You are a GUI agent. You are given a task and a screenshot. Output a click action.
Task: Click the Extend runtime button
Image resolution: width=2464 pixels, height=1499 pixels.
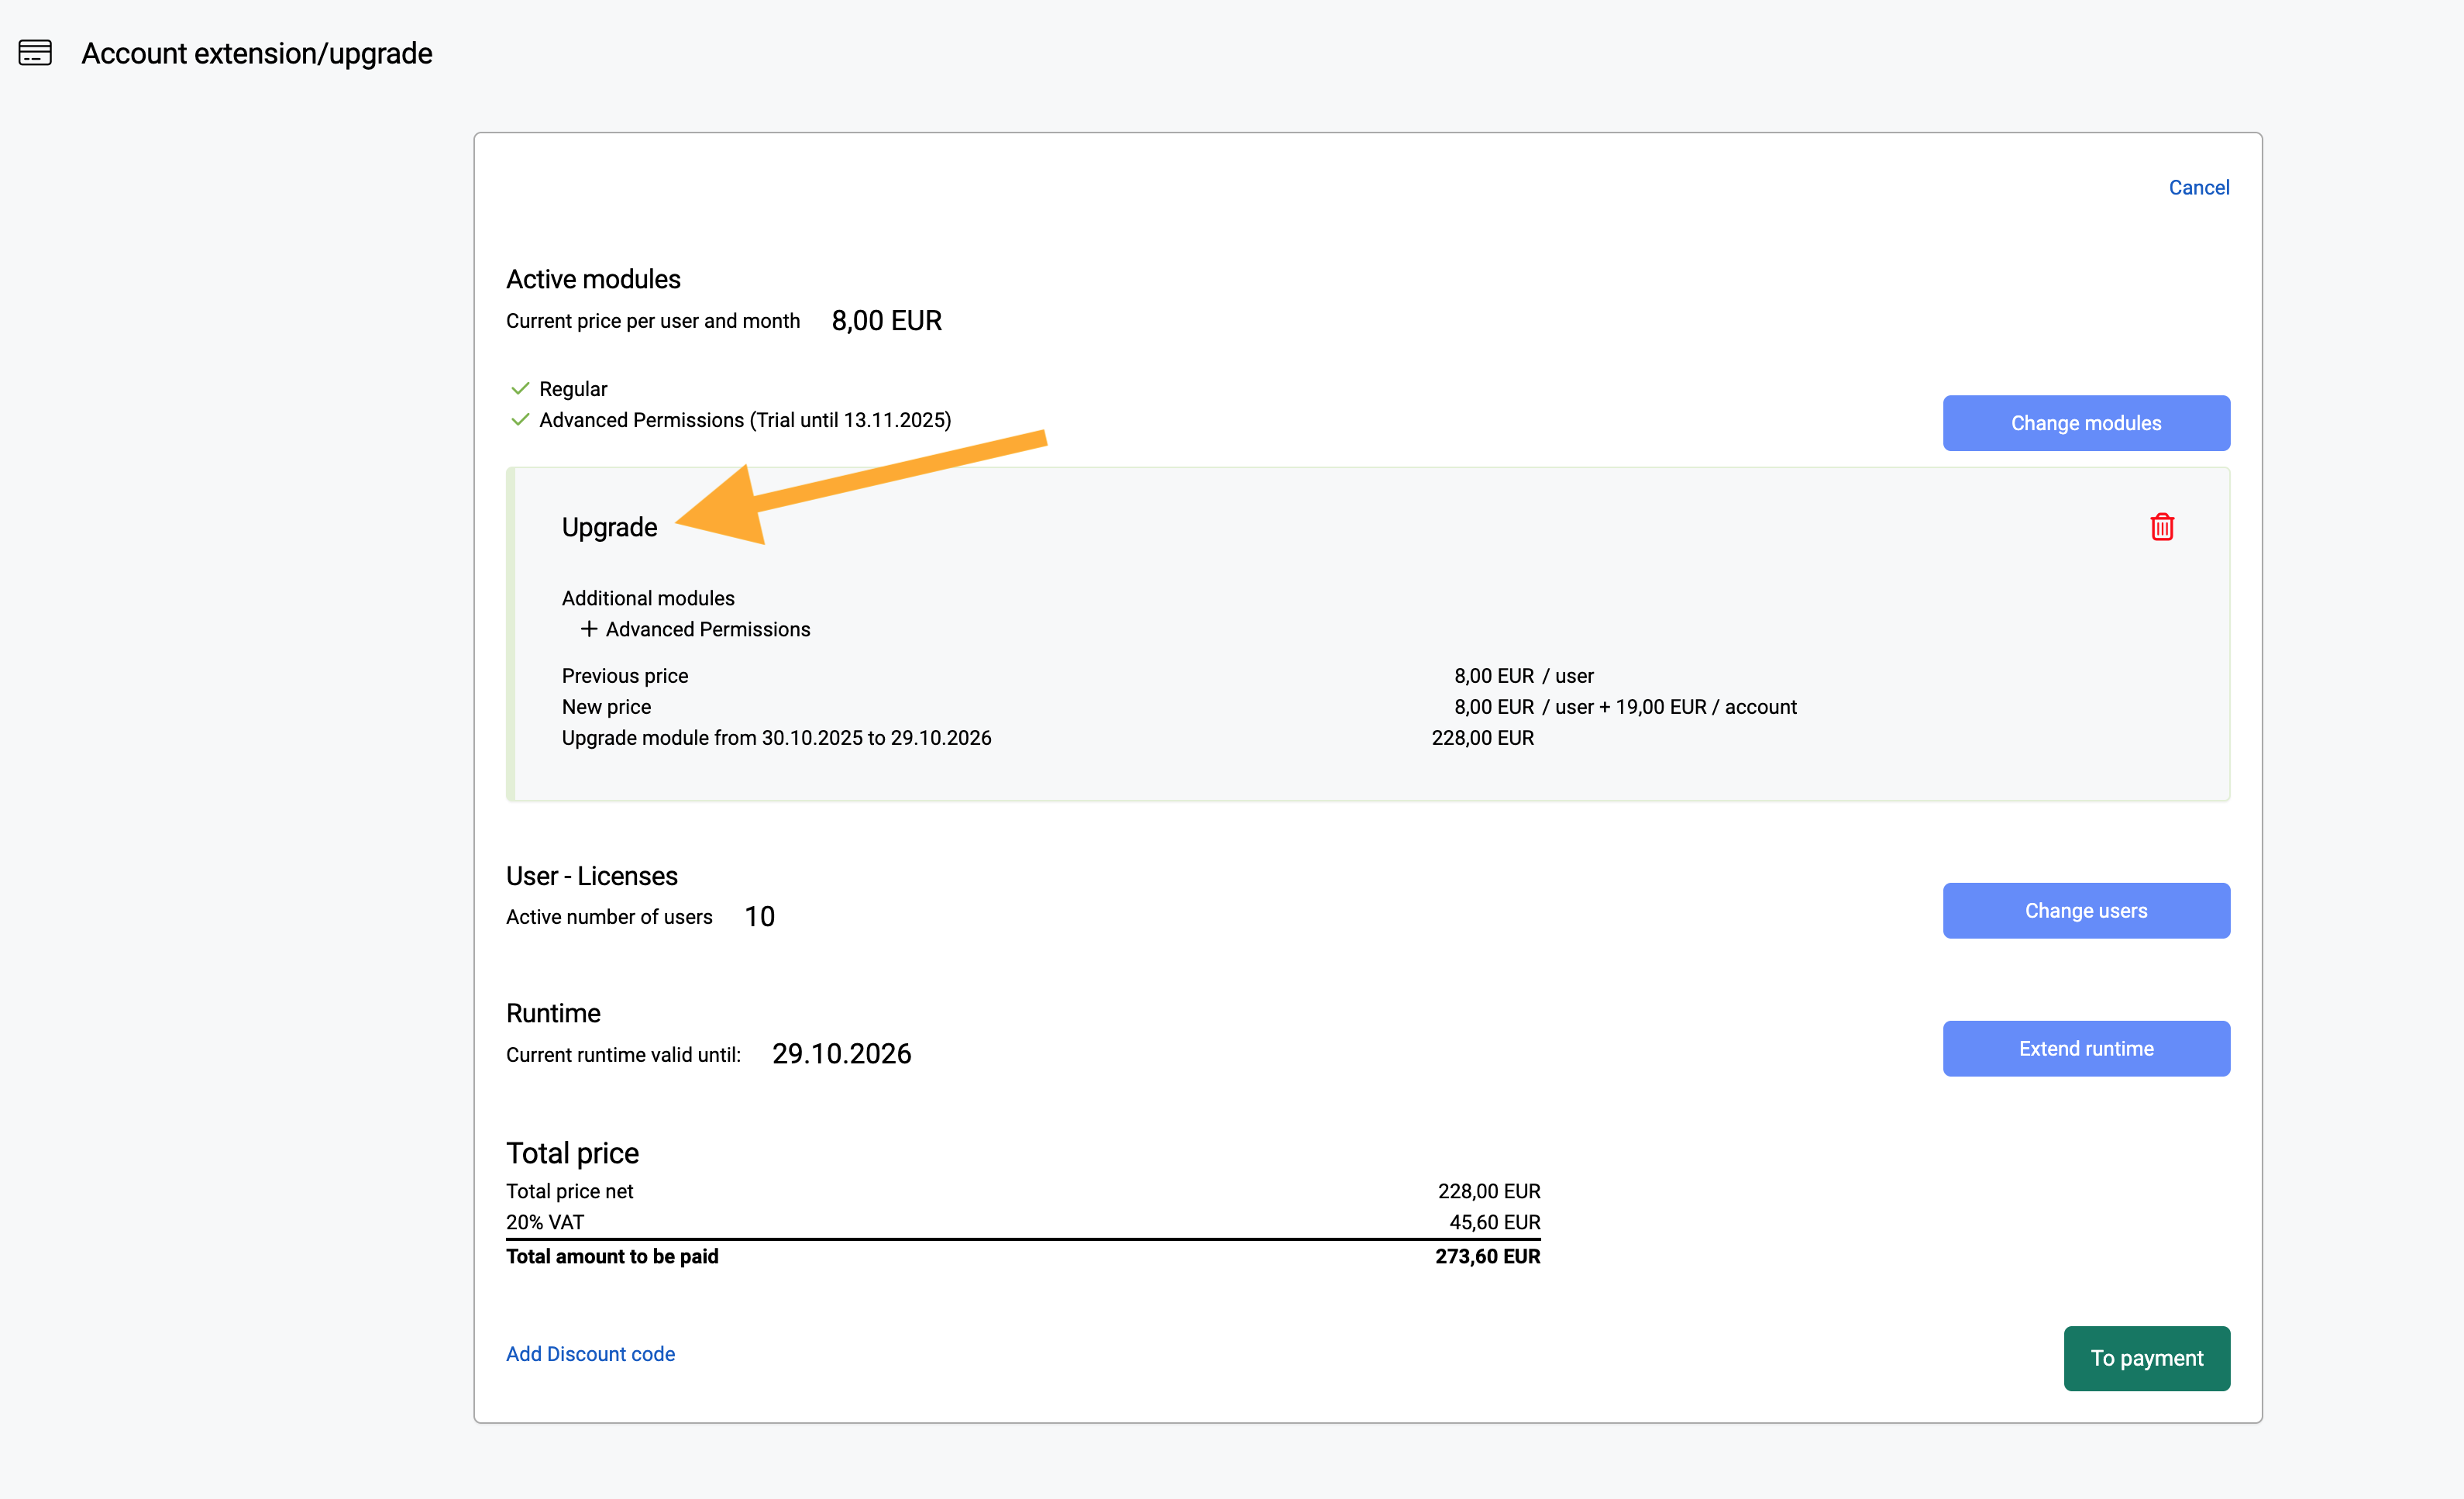2086,1048
